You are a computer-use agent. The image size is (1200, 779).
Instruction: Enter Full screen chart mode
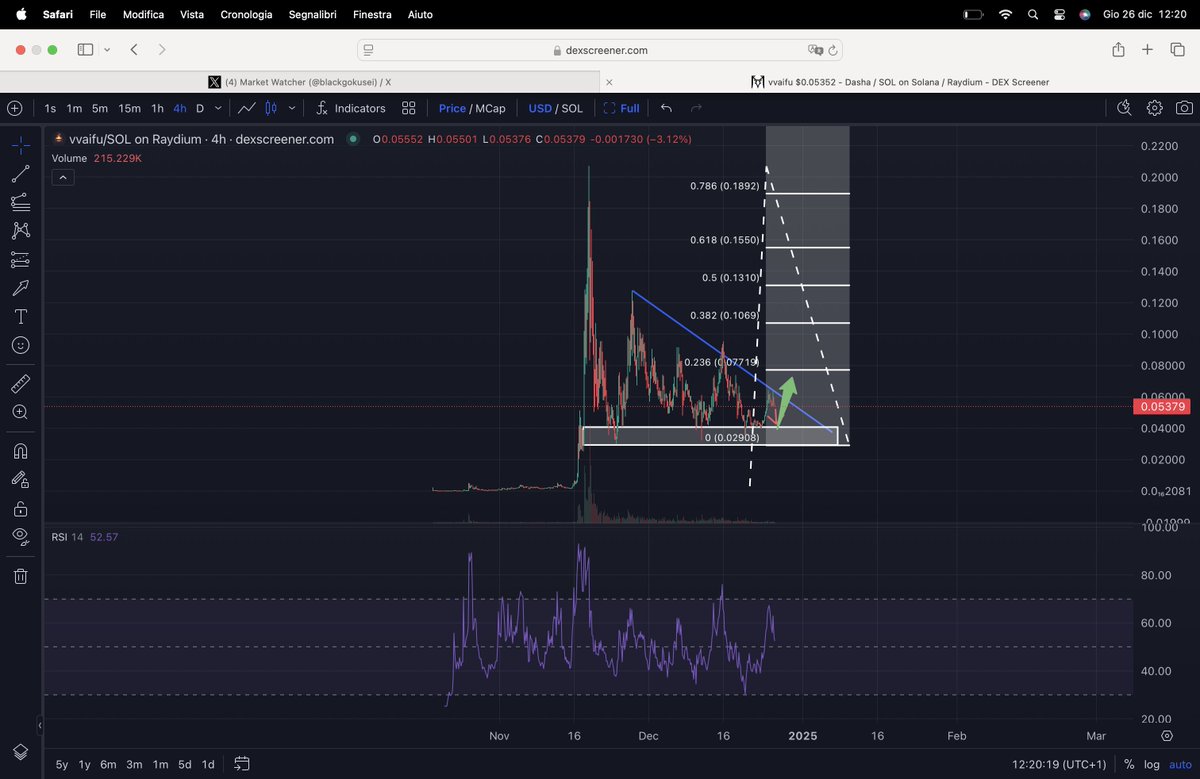coord(622,108)
